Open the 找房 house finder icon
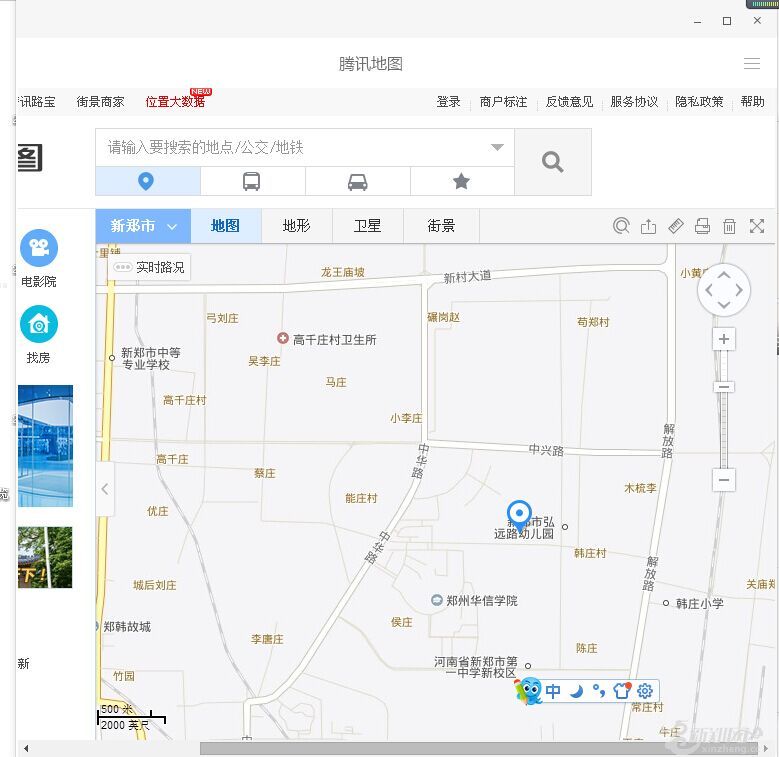Screen dimensions: 779x757 click(x=39, y=324)
